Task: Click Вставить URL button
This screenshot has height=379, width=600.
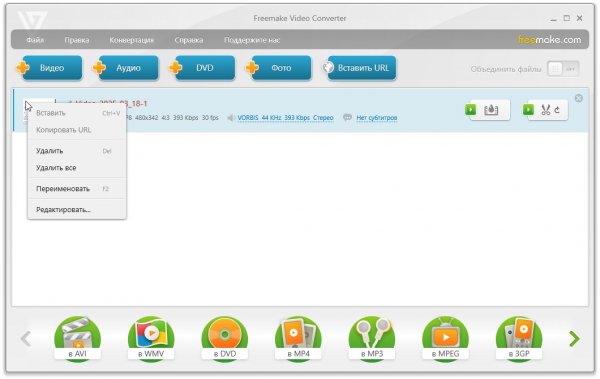Action: pos(362,68)
